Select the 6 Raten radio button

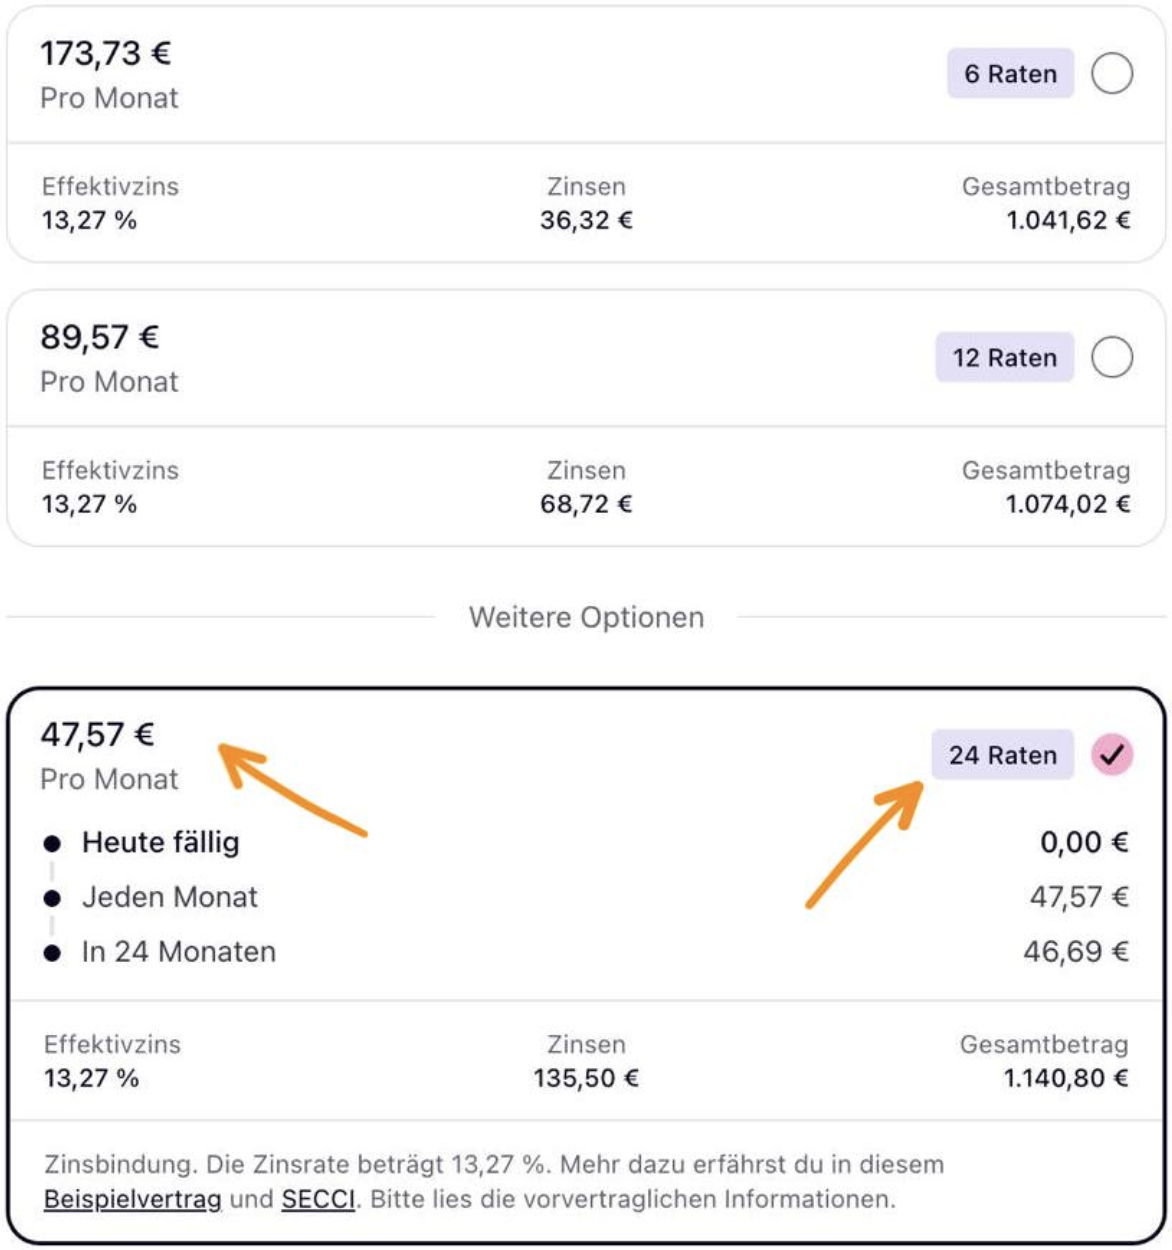coord(1112,74)
